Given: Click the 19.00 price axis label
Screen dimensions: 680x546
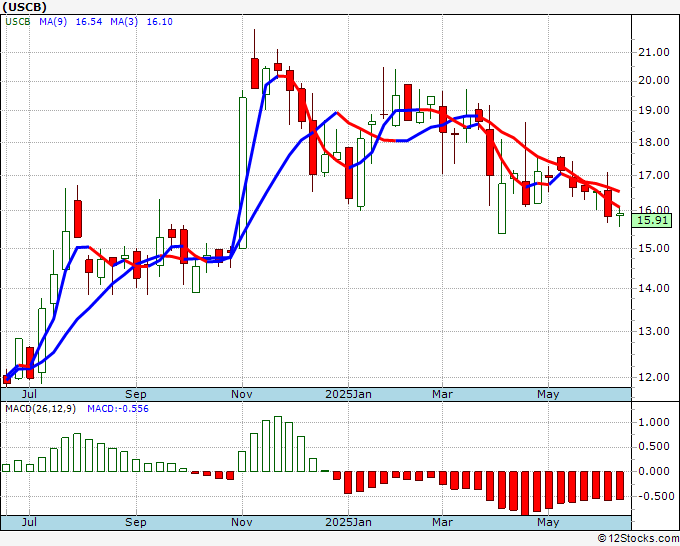Looking at the screenshot, I should coord(654,111).
